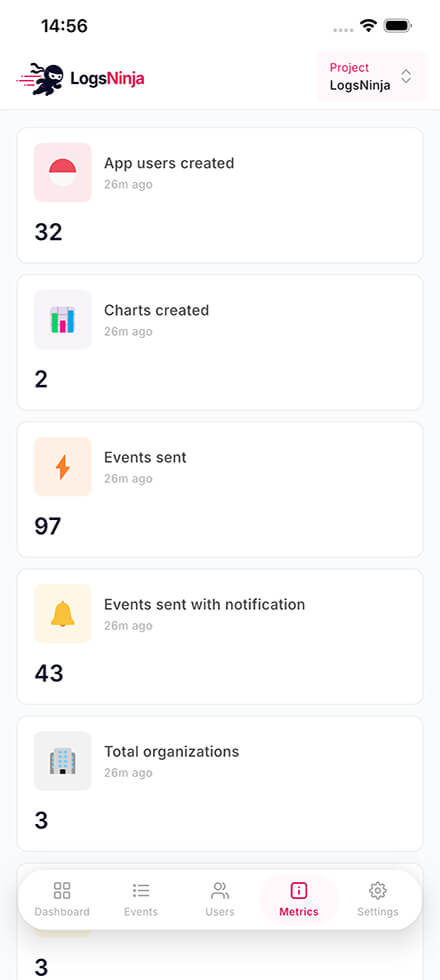
Task: Select the Events sent with notification title
Action: click(204, 604)
